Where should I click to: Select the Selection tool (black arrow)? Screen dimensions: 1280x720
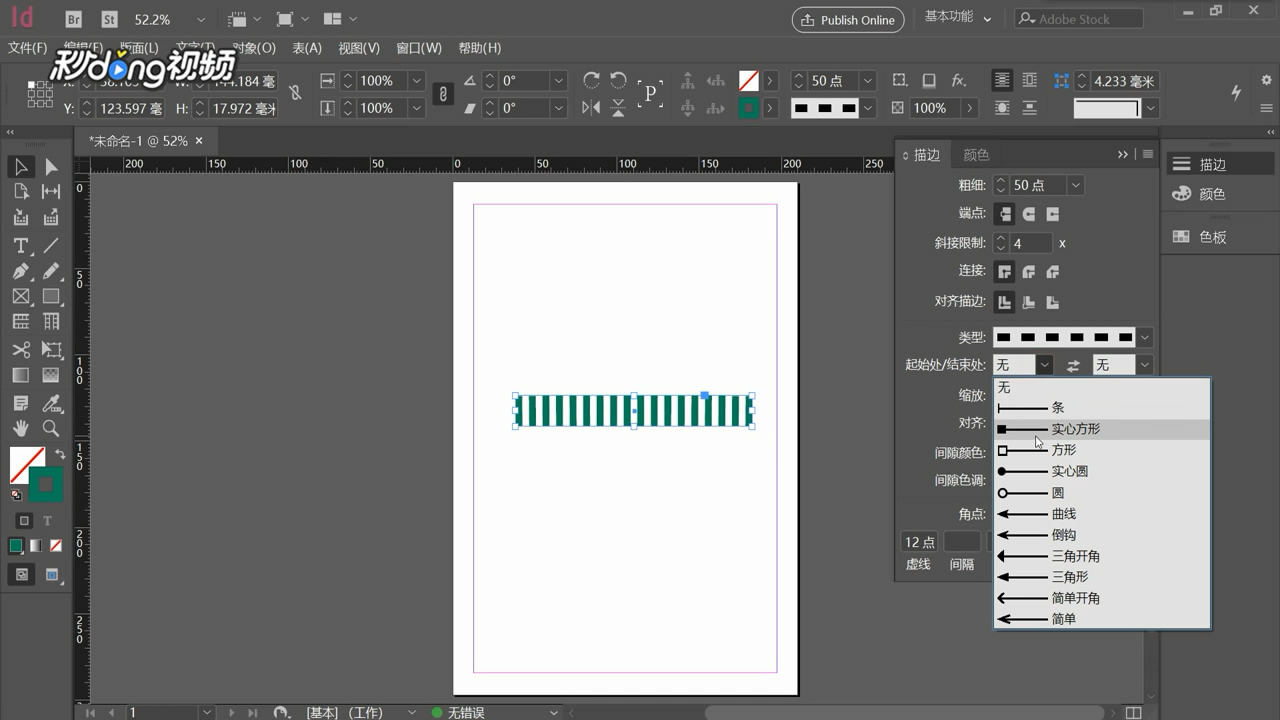[x=21, y=167]
